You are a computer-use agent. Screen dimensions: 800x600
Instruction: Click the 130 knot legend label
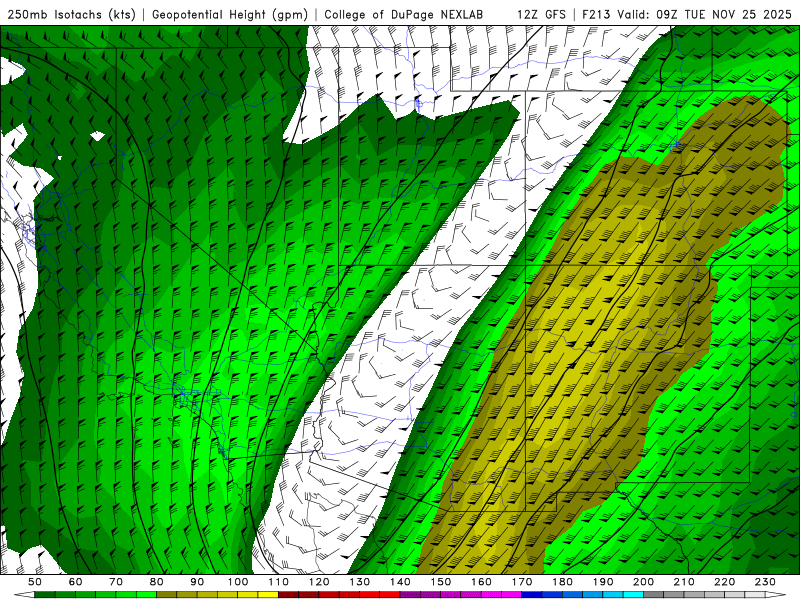[359, 582]
